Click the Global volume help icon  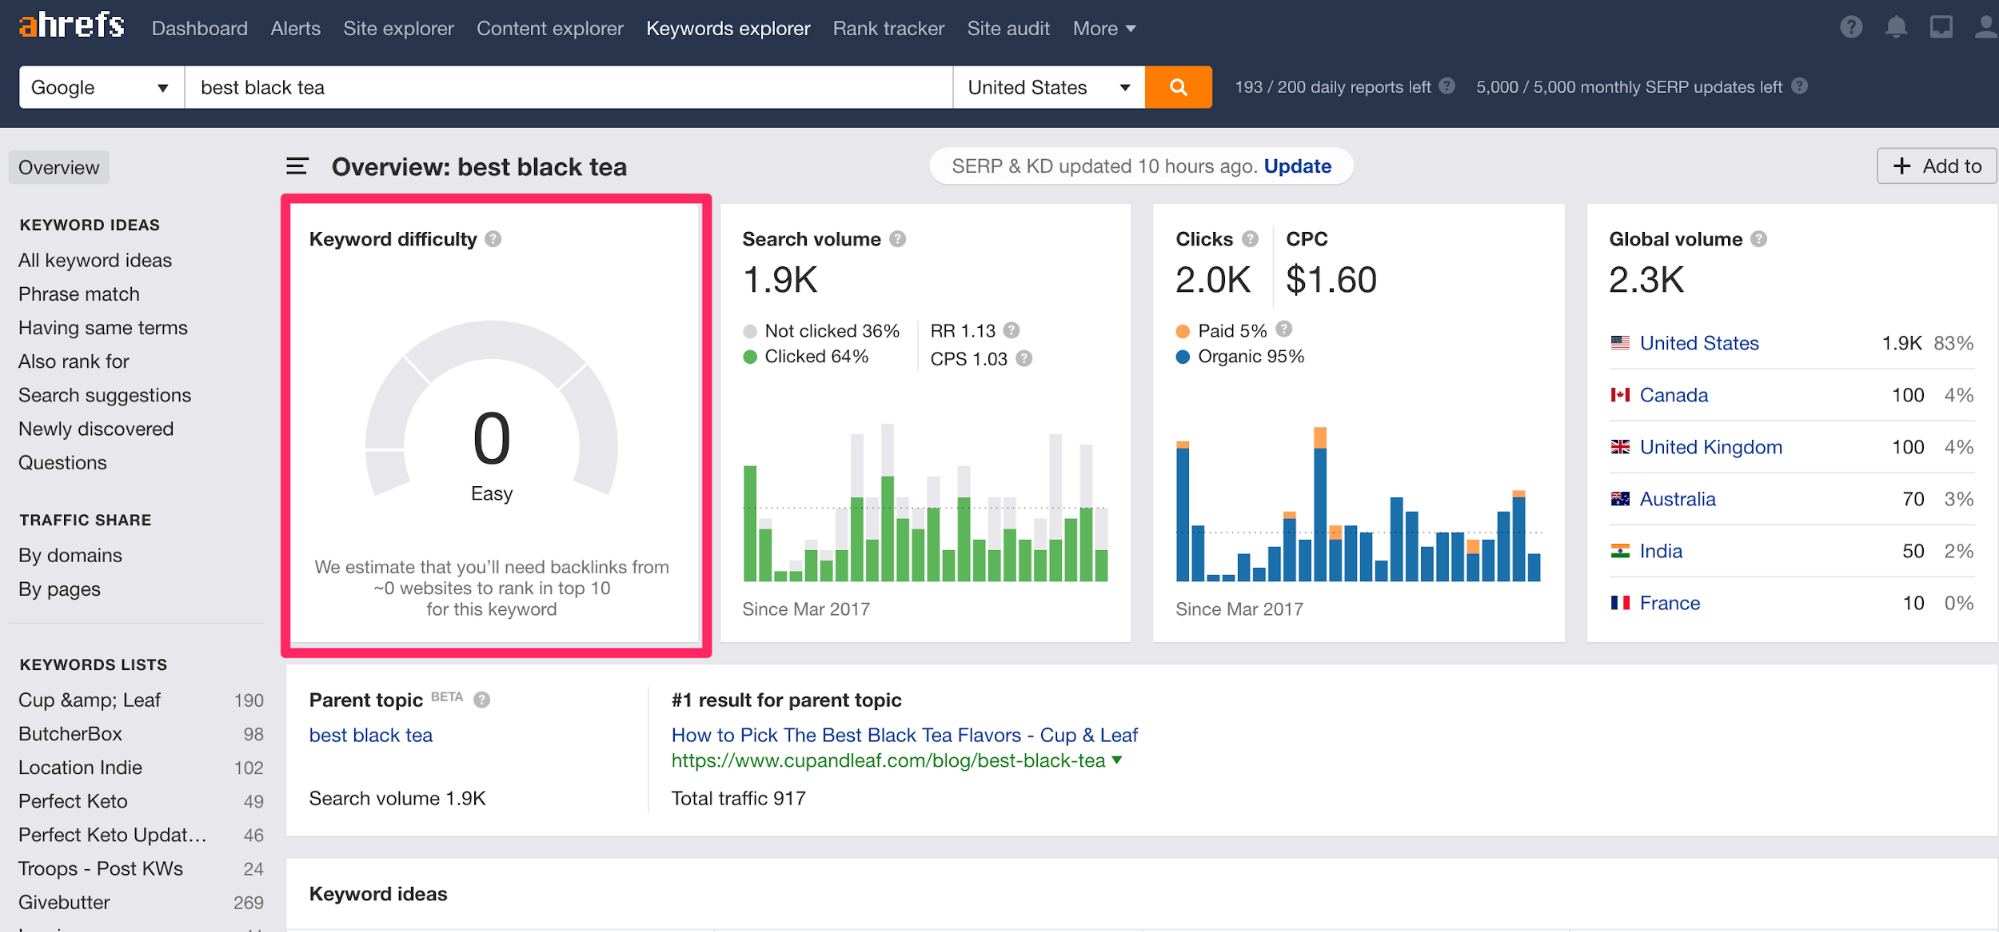coord(1759,239)
